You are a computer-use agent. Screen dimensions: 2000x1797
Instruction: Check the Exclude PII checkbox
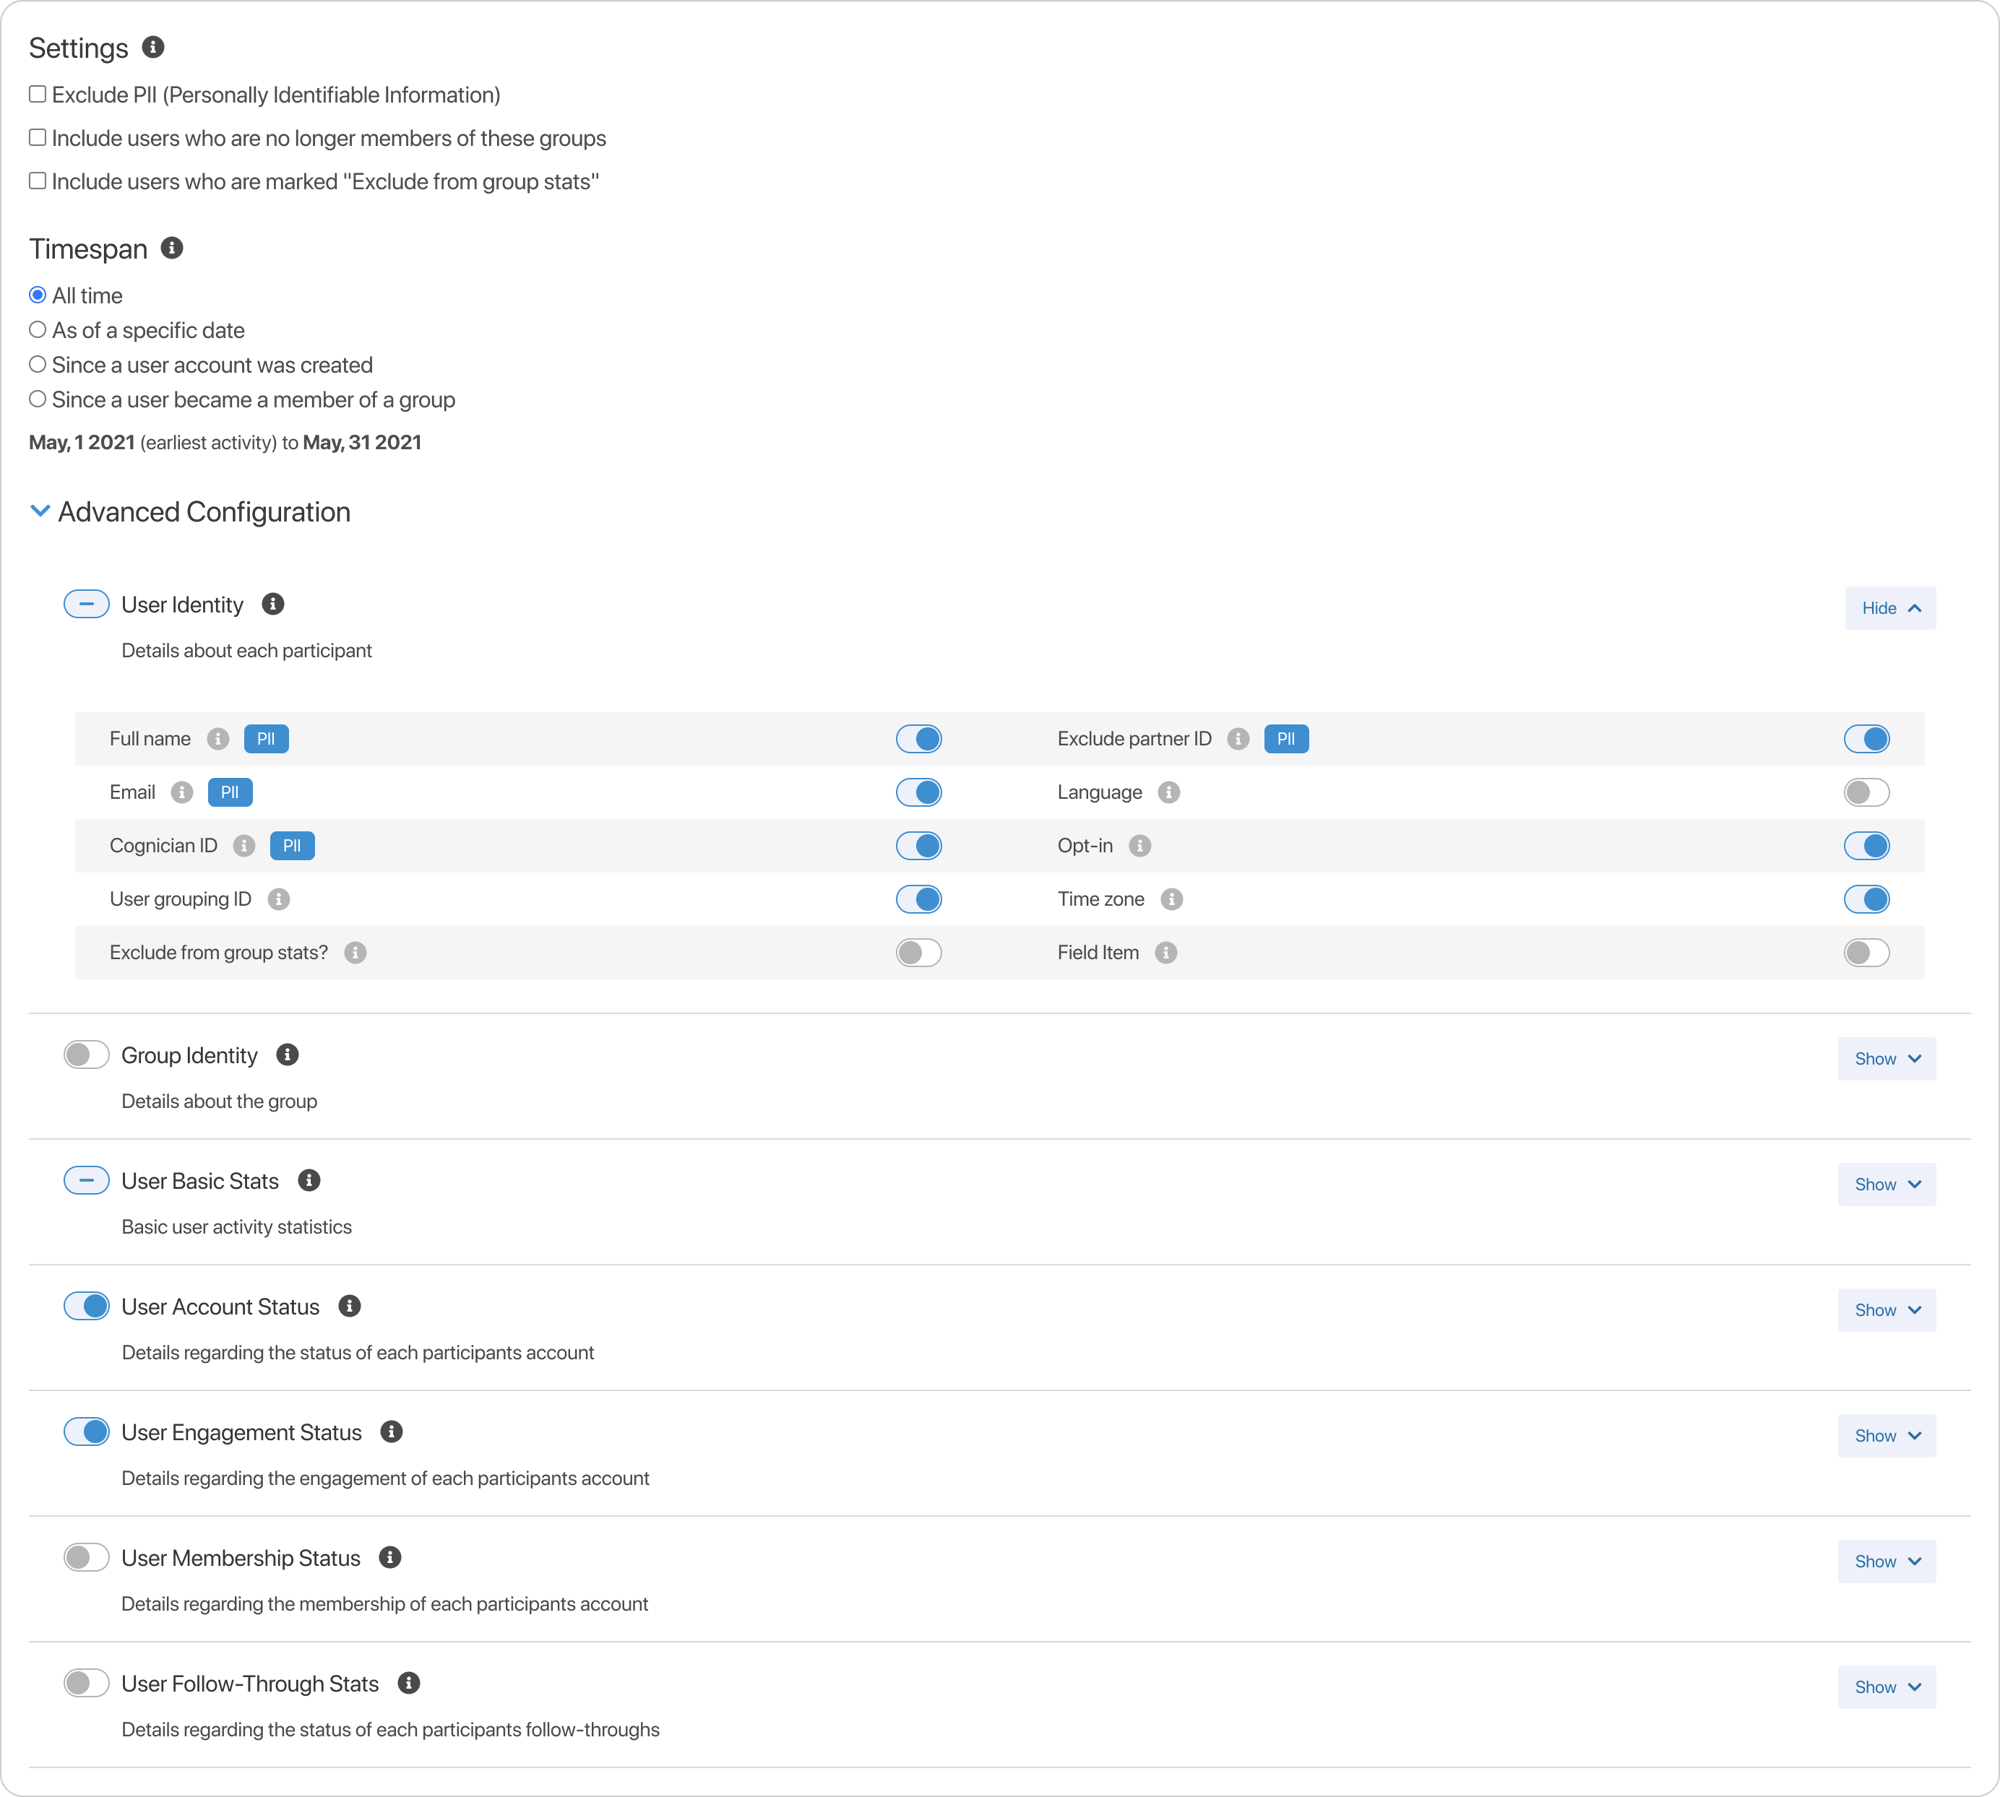[x=38, y=95]
